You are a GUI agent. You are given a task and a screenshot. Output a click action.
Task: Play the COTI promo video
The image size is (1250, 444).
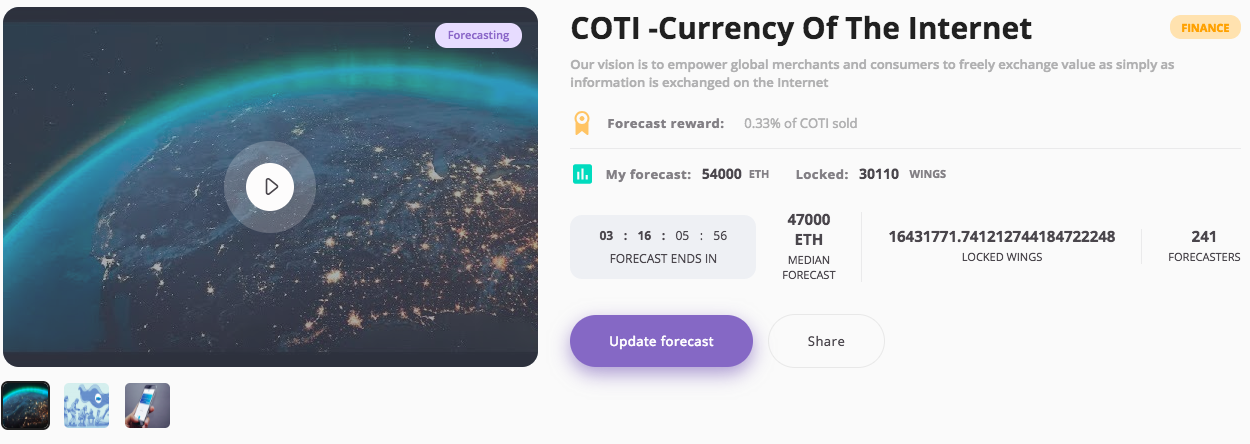click(x=270, y=186)
